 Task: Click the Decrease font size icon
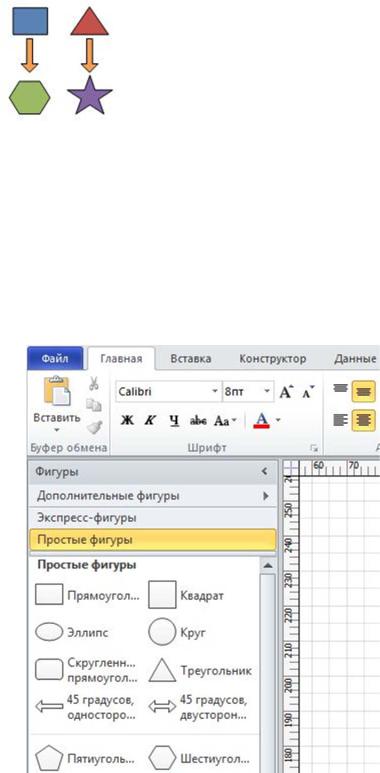[x=308, y=392]
